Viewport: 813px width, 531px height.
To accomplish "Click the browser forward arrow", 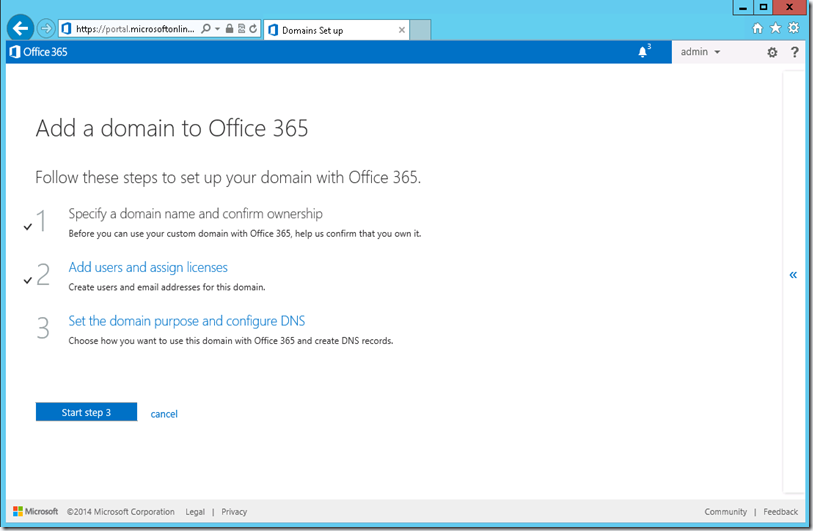I will [46, 29].
